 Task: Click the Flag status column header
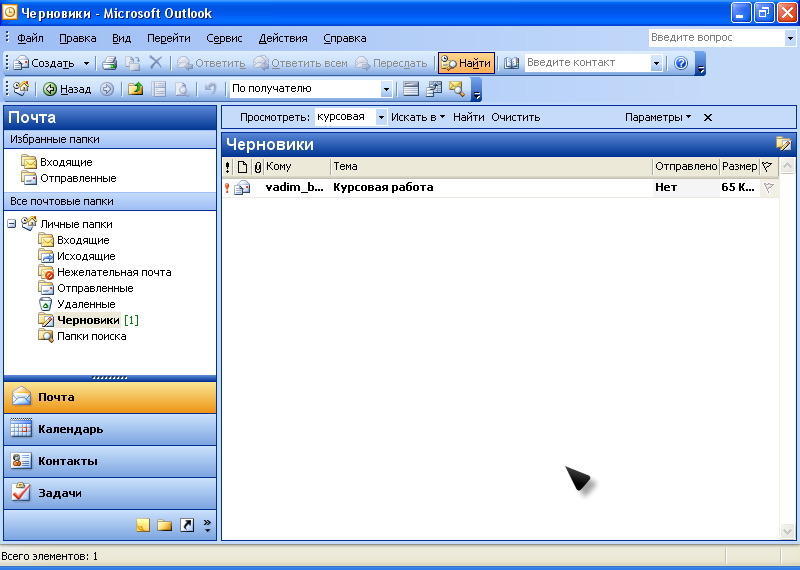pyautogui.click(x=767, y=166)
